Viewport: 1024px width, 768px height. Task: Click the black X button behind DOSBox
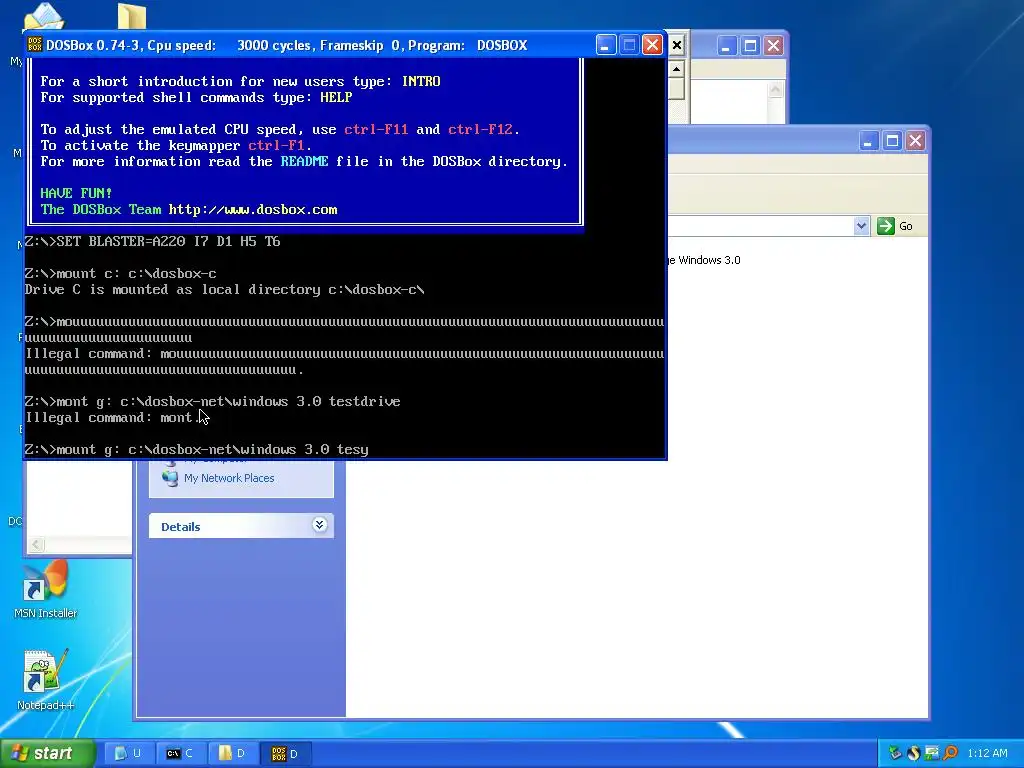click(677, 45)
